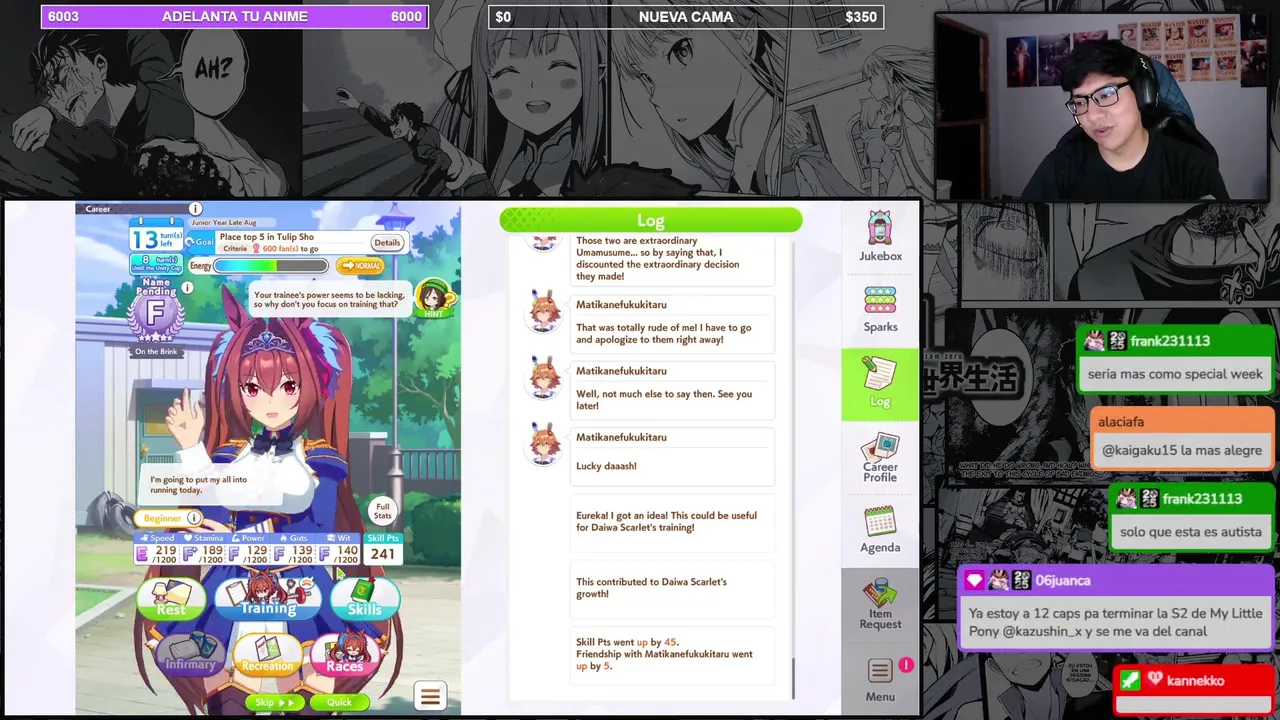Click the 'Adelanta tu anime' goal bar

[x=234, y=17]
